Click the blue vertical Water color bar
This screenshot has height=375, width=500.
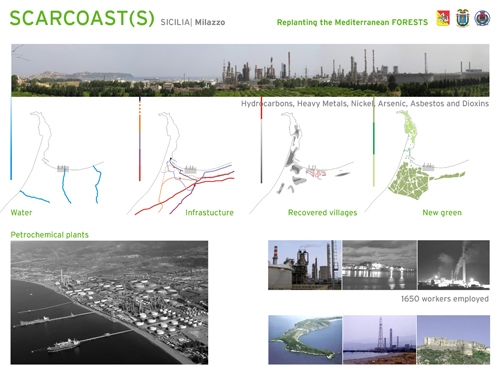(11, 138)
